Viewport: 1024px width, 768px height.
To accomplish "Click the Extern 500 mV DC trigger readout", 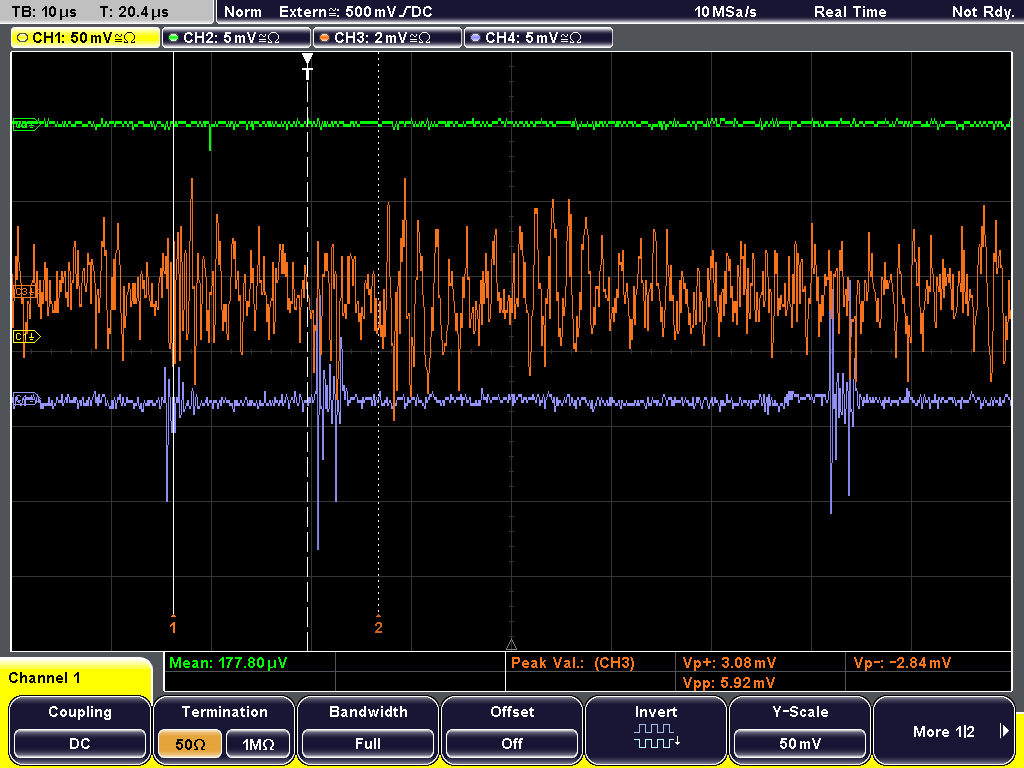I will (356, 12).
